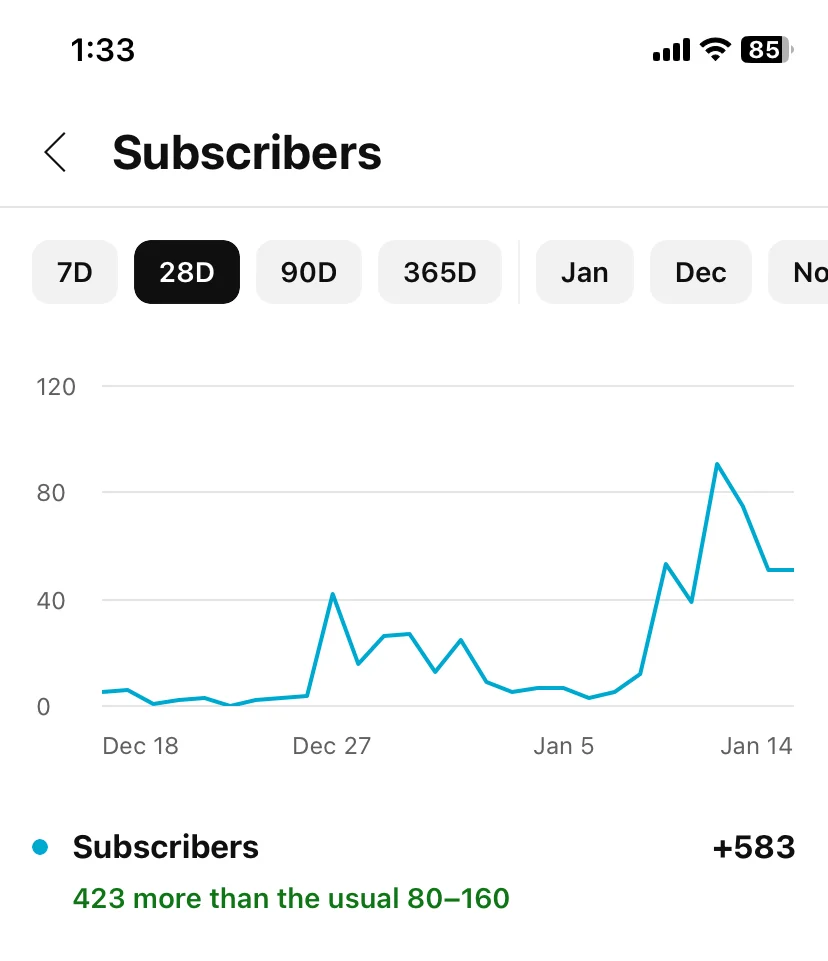Tap the Dec 18 axis label
This screenshot has height=961, width=828.
(x=140, y=746)
